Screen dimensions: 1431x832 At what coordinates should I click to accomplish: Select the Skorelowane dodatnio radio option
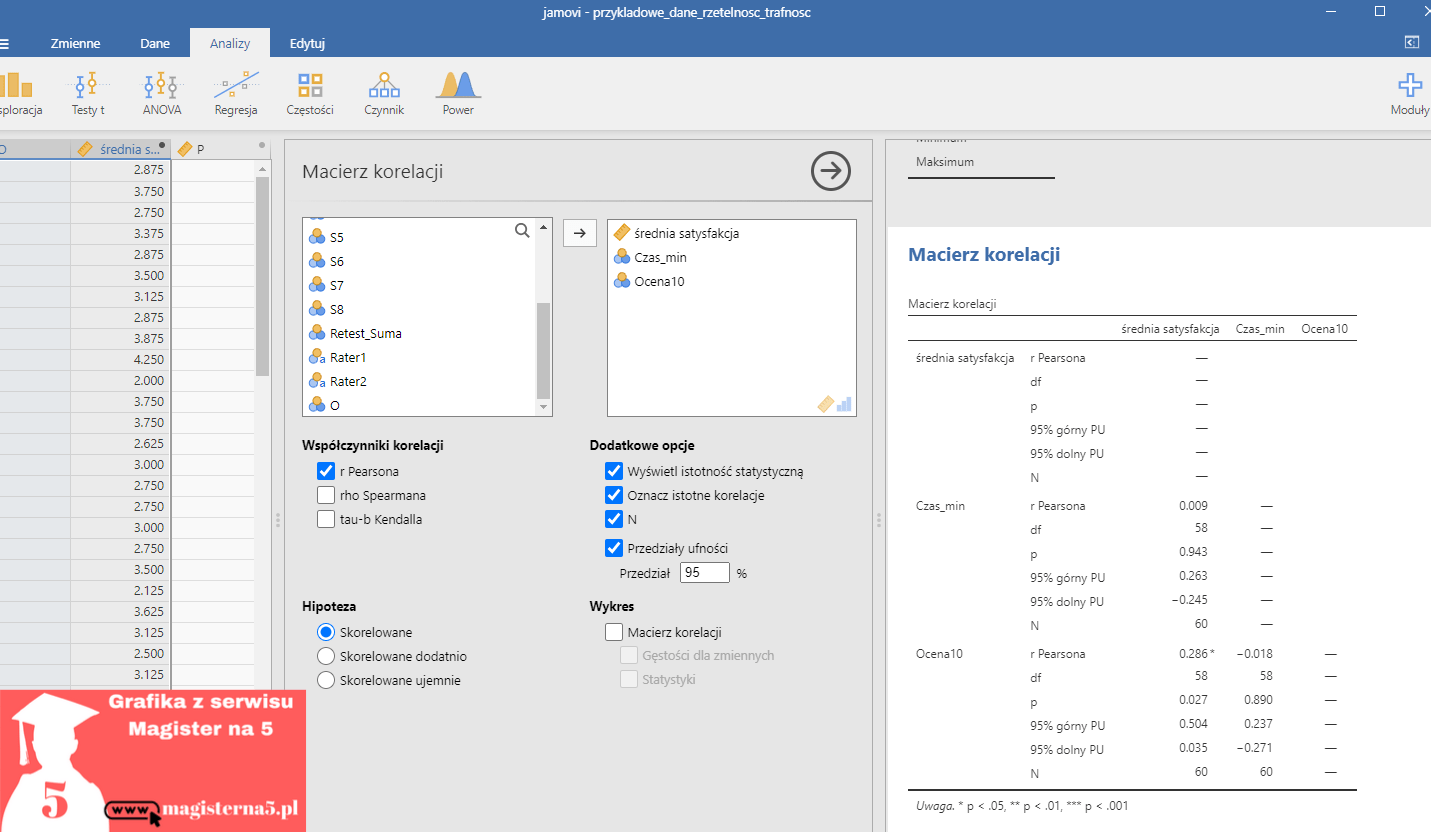325,657
